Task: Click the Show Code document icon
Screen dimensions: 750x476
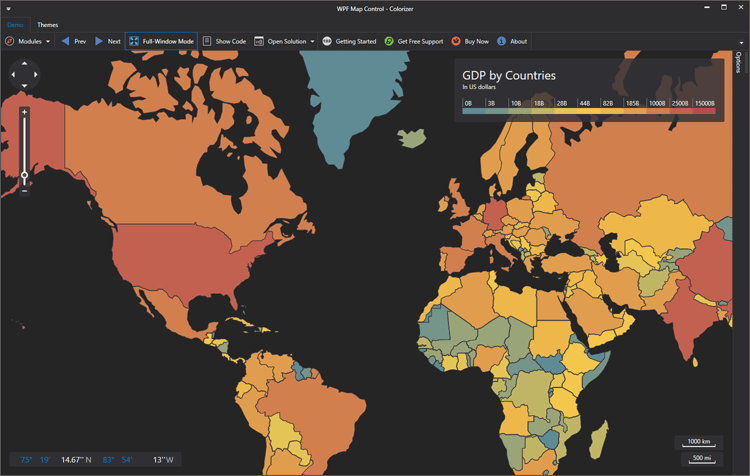Action: (x=207, y=41)
